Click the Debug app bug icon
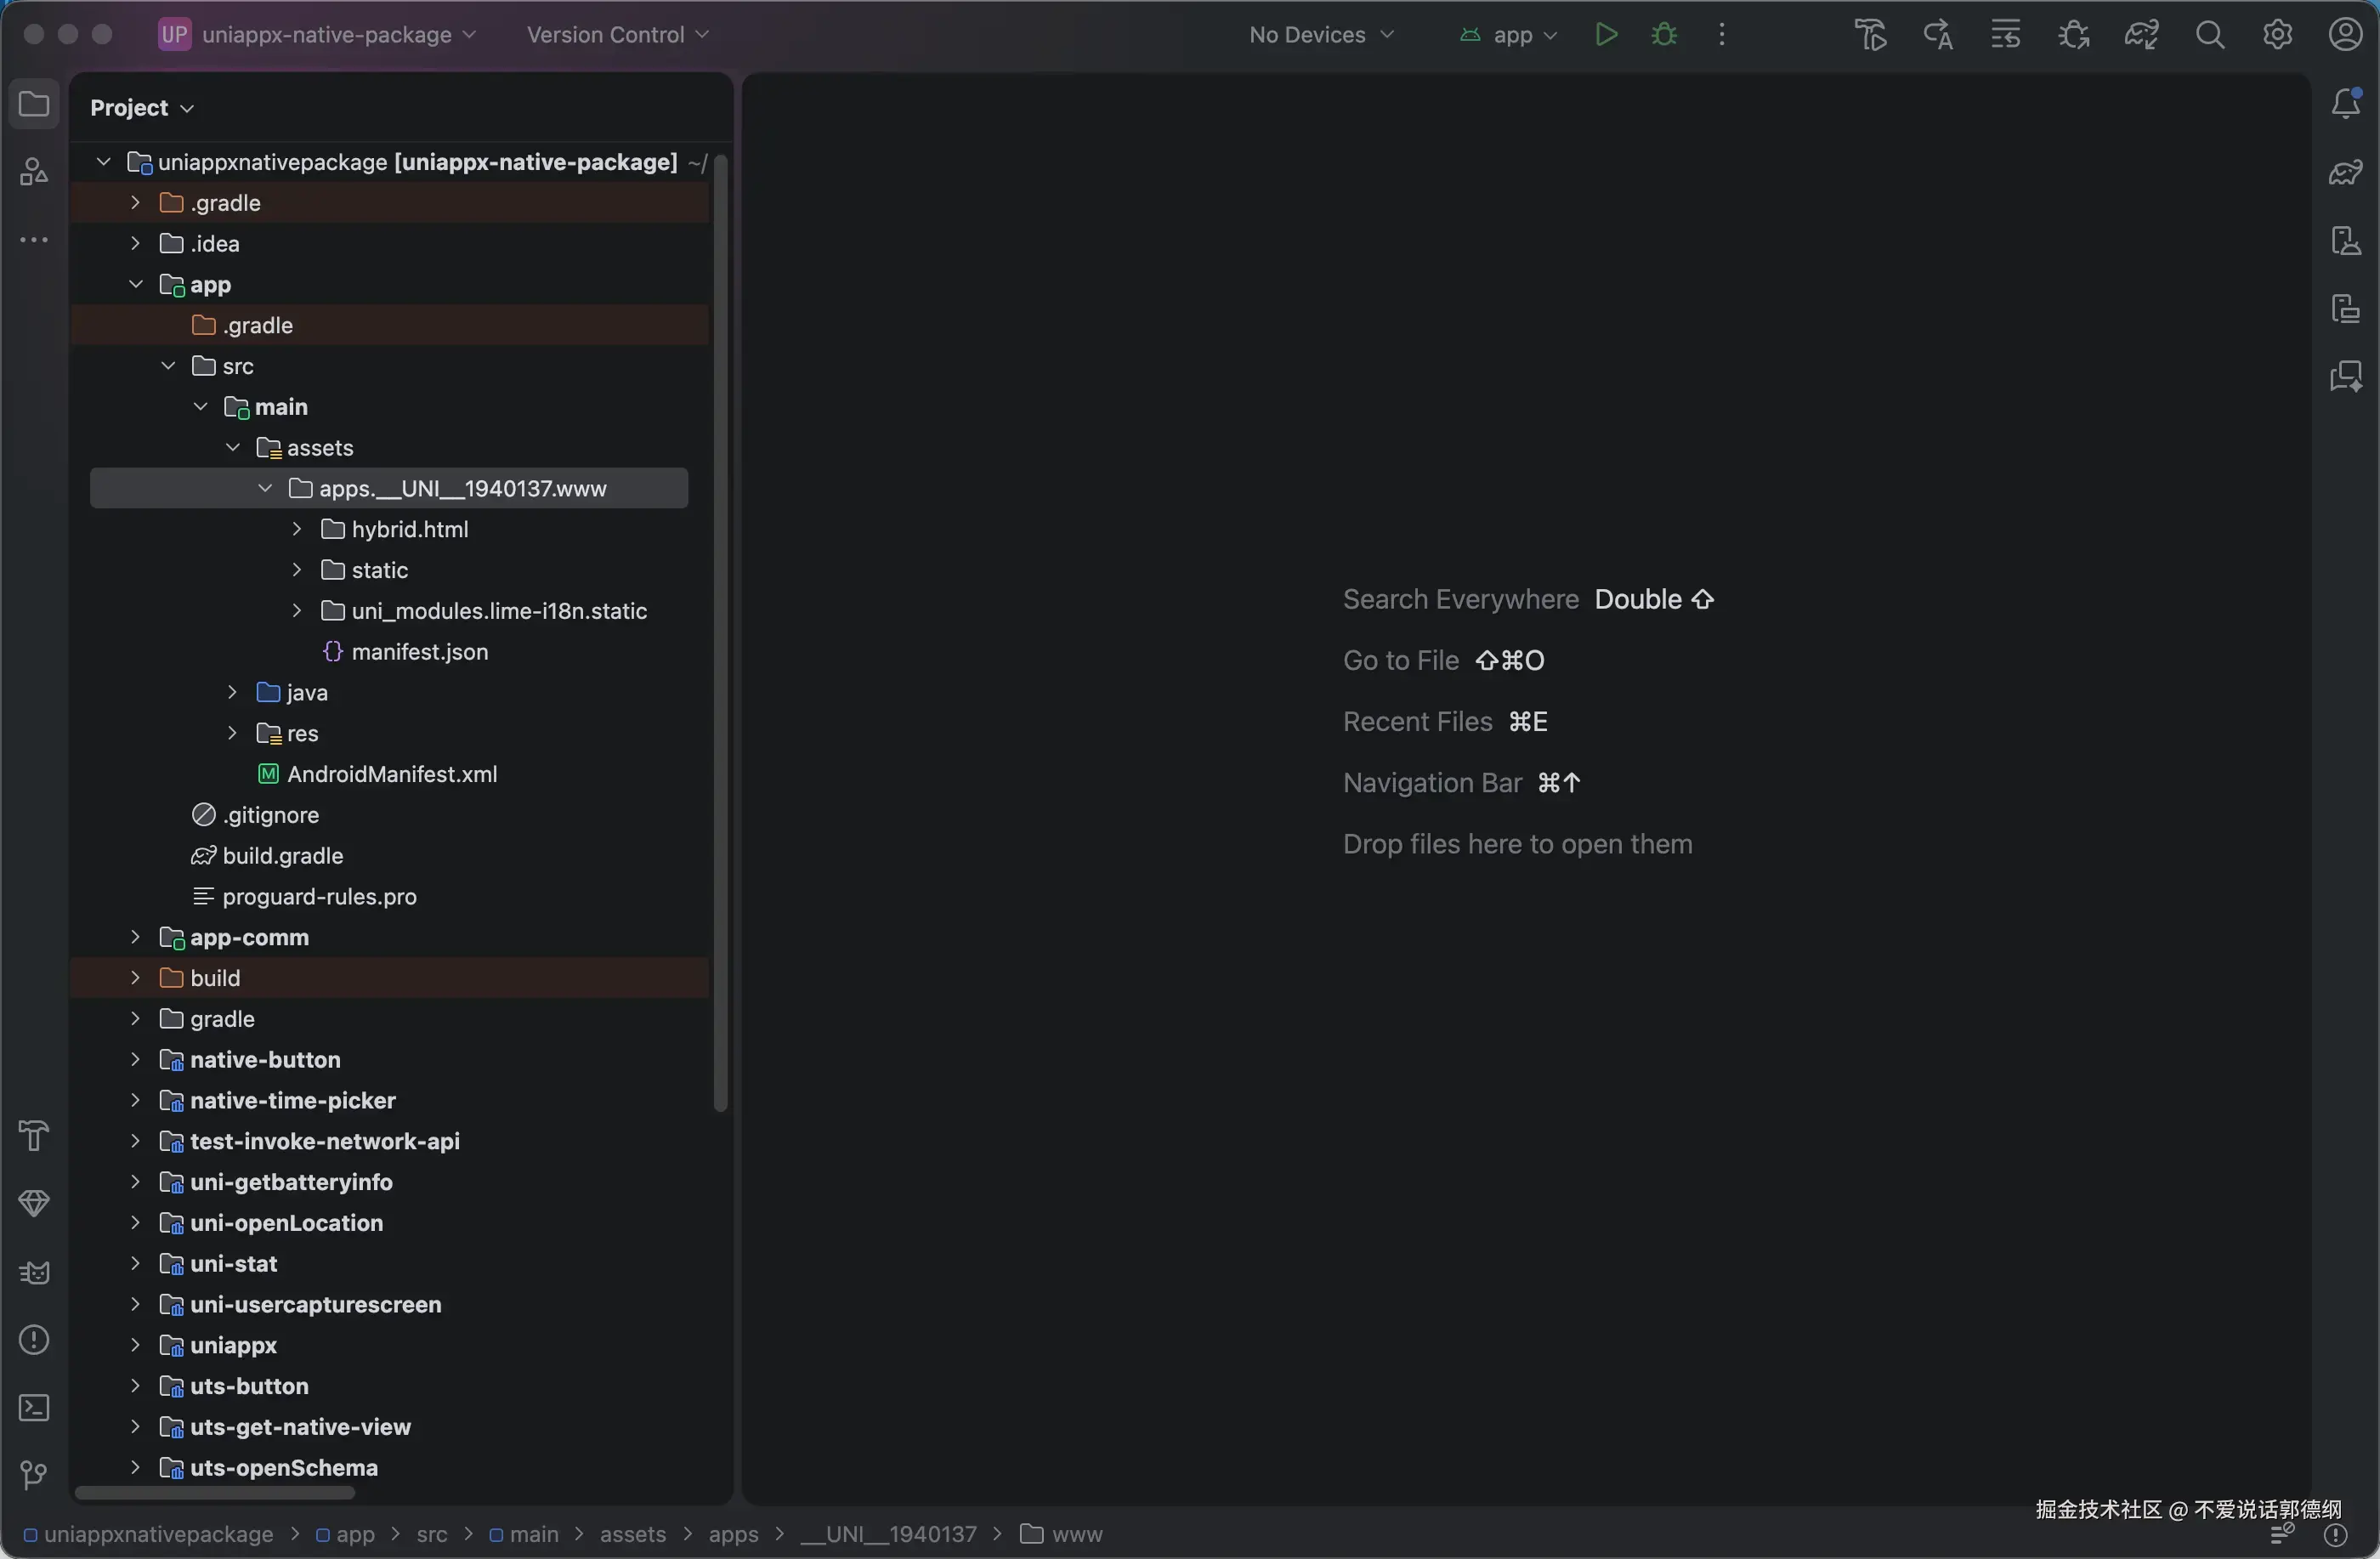2380x1559 pixels. 1664,35
